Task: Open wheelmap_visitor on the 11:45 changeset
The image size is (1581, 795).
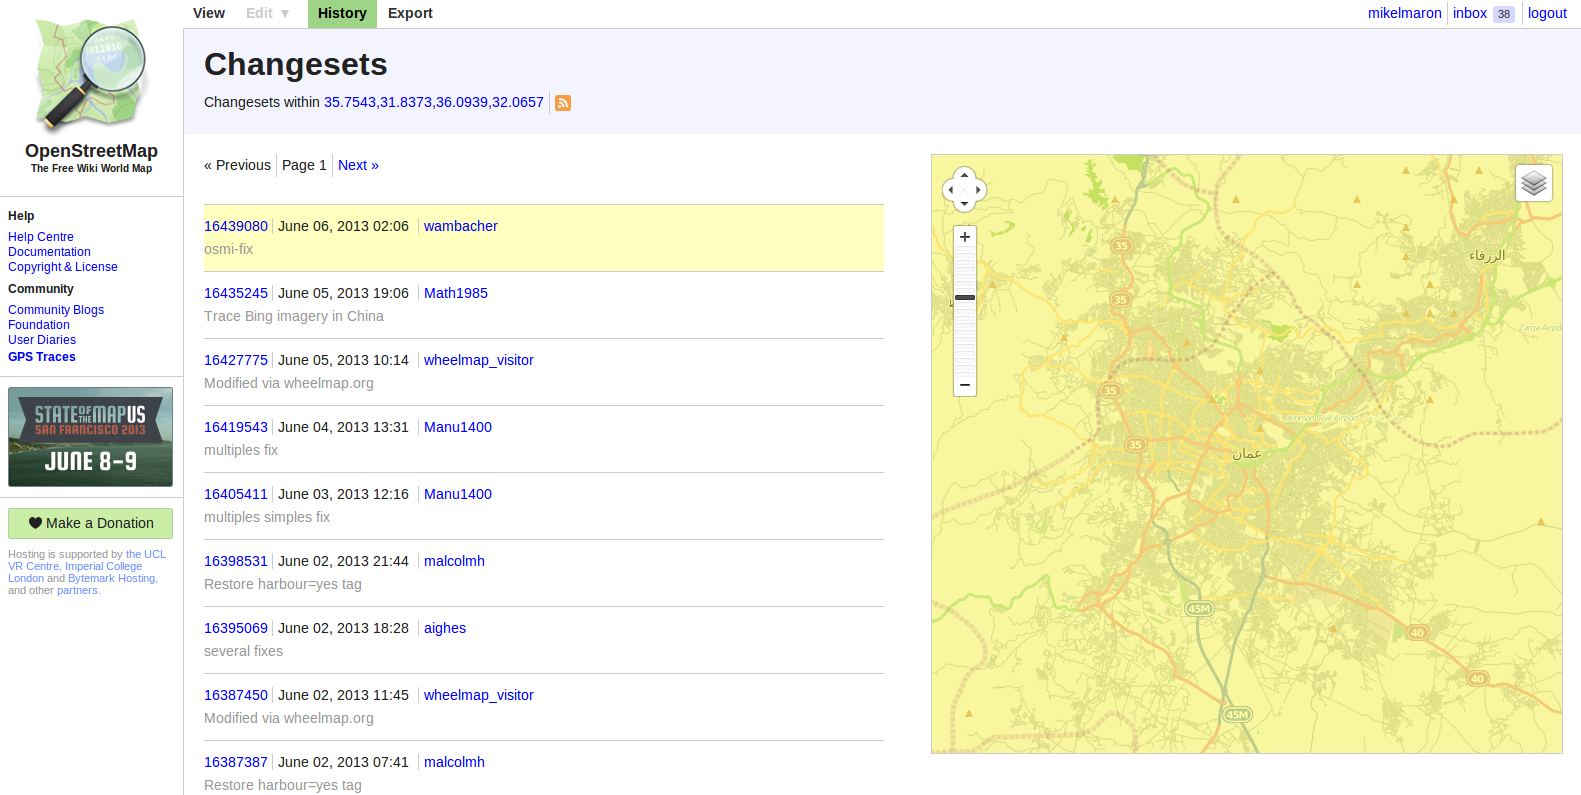Action: [x=479, y=695]
